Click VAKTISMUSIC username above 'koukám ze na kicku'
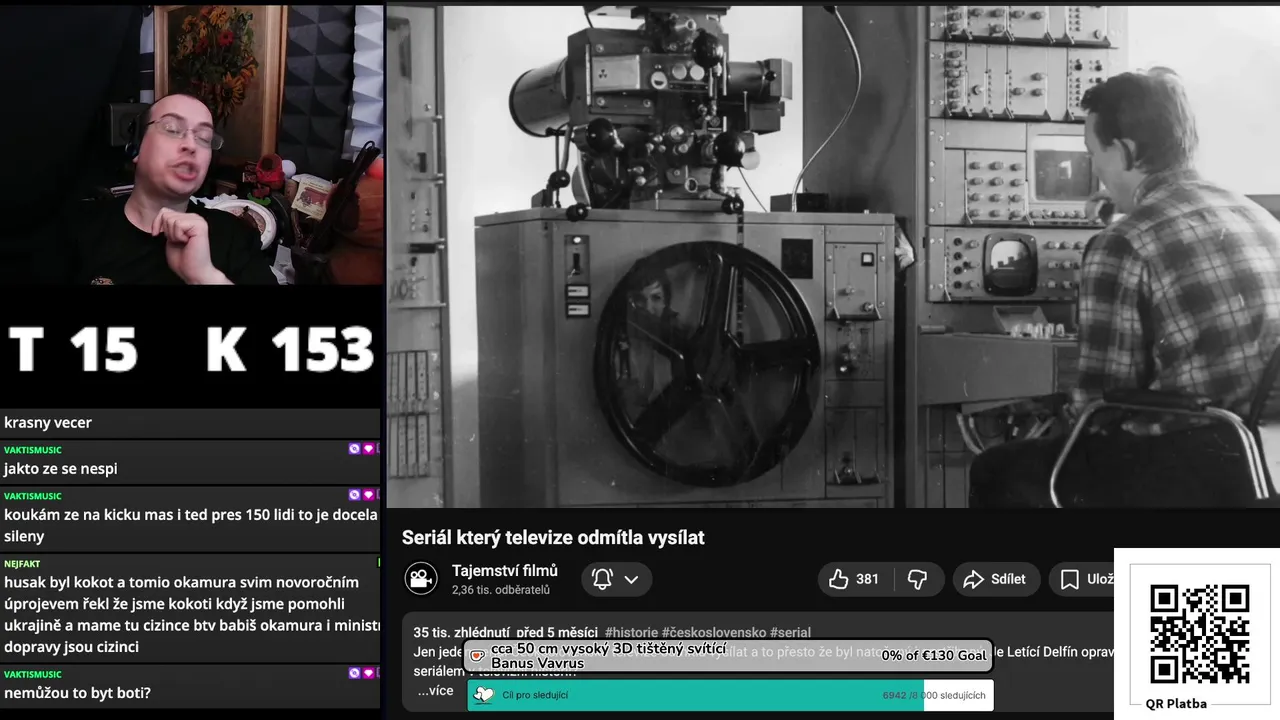This screenshot has width=1280, height=720. click(33, 496)
